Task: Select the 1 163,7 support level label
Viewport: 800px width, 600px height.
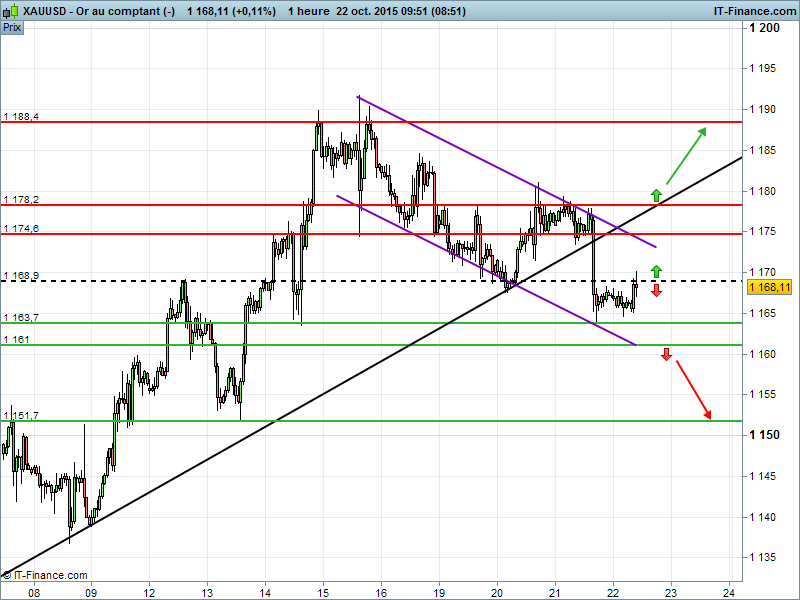Action: click(x=21, y=317)
